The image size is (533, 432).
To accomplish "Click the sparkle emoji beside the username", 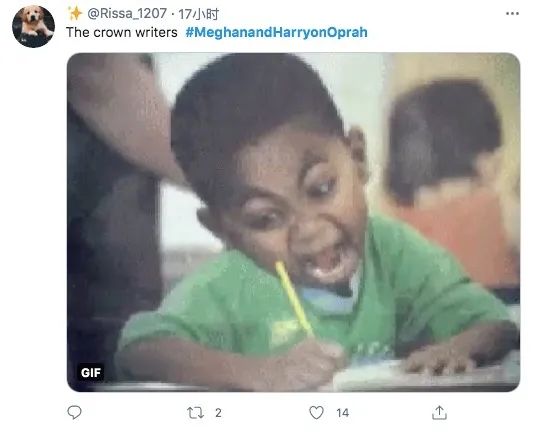I will [75, 13].
